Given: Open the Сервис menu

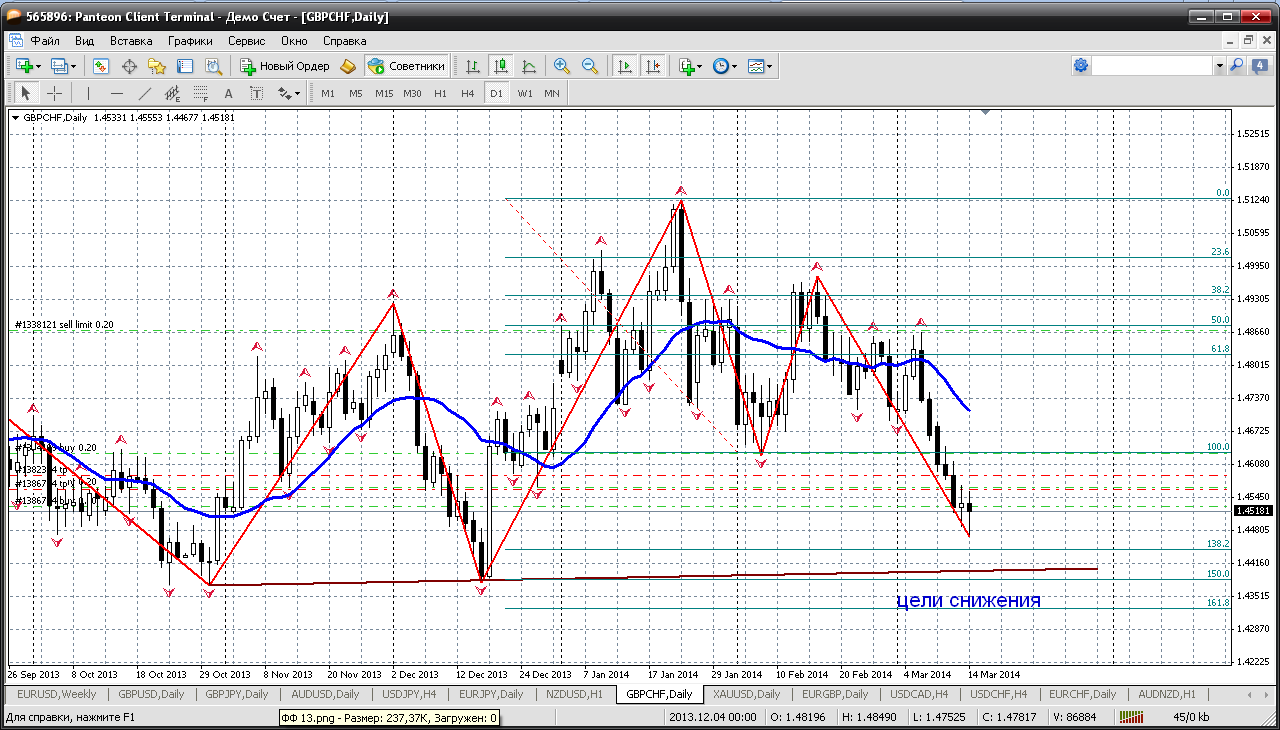Looking at the screenshot, I should click(x=246, y=41).
